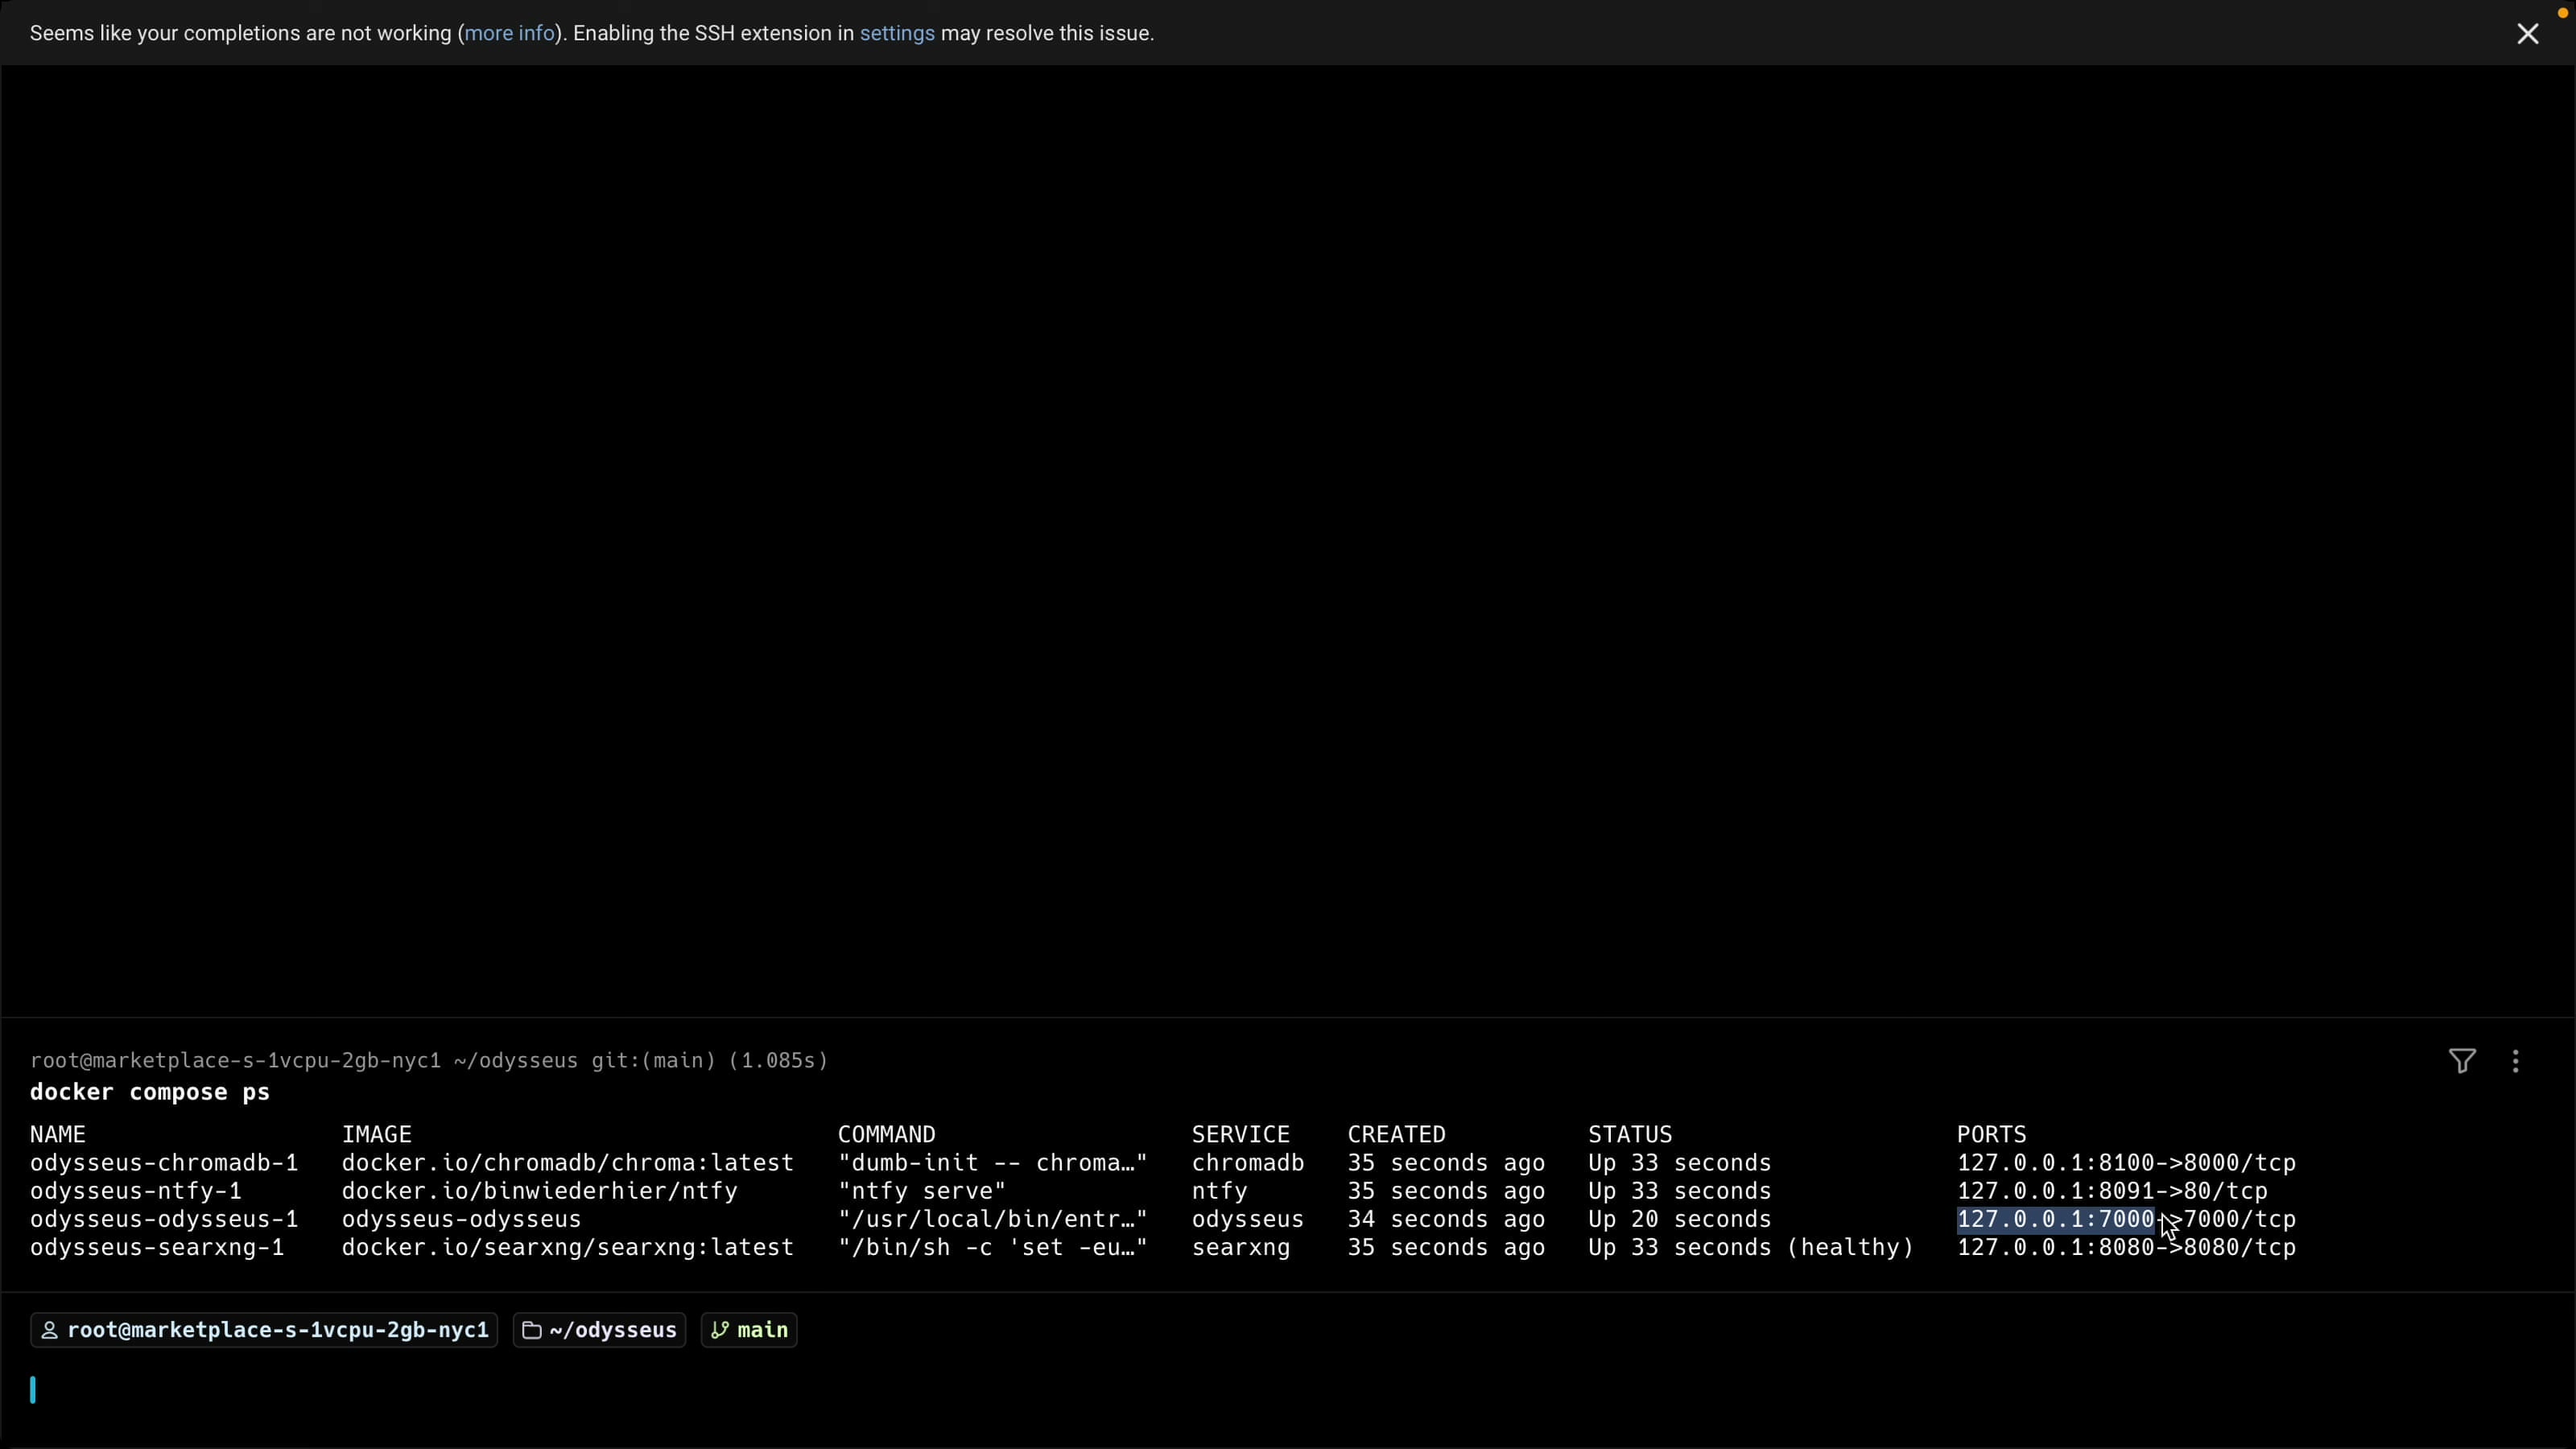The image size is (2576, 1449).
Task: Click the "dumb-init -- chroma…" command cell
Action: 993,1163
